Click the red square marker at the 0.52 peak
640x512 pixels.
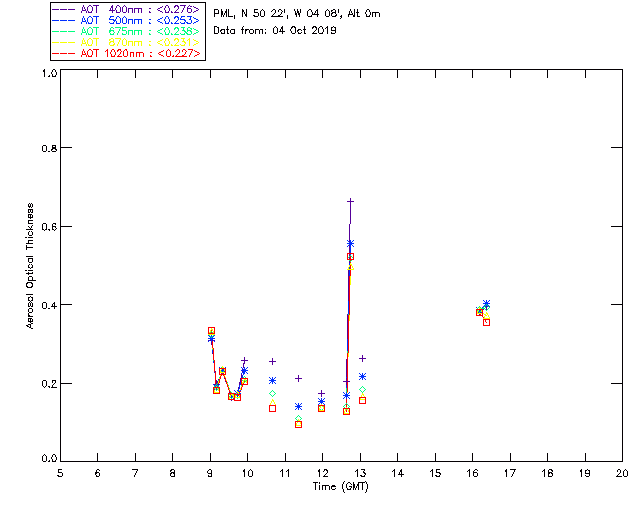click(350, 256)
